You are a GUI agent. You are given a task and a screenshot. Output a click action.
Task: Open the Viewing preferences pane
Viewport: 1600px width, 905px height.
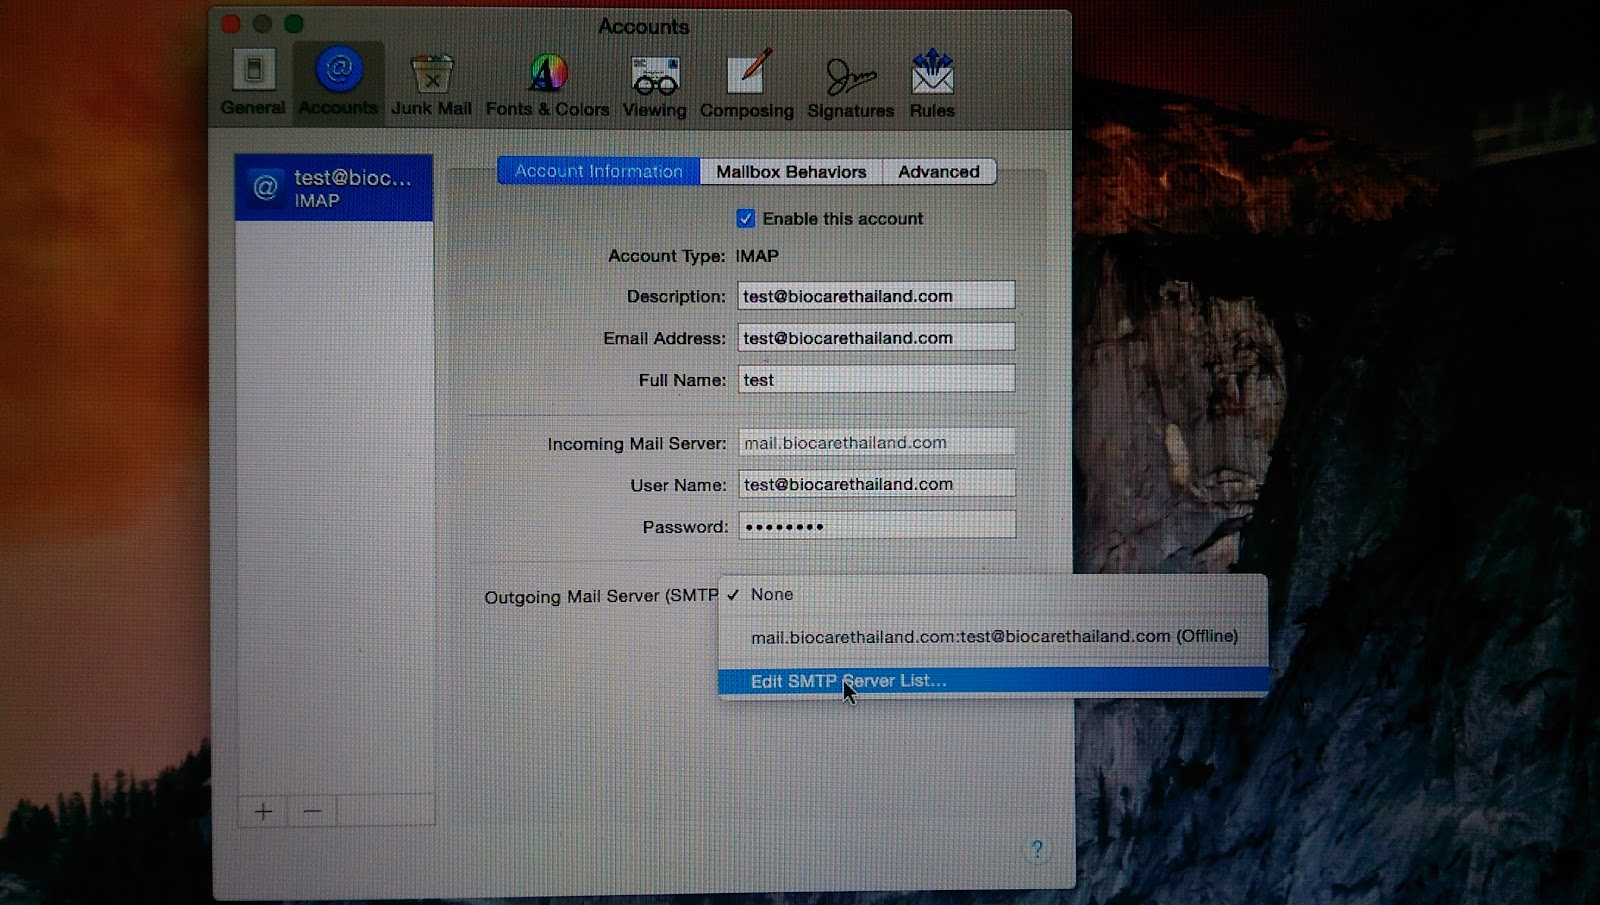(655, 85)
